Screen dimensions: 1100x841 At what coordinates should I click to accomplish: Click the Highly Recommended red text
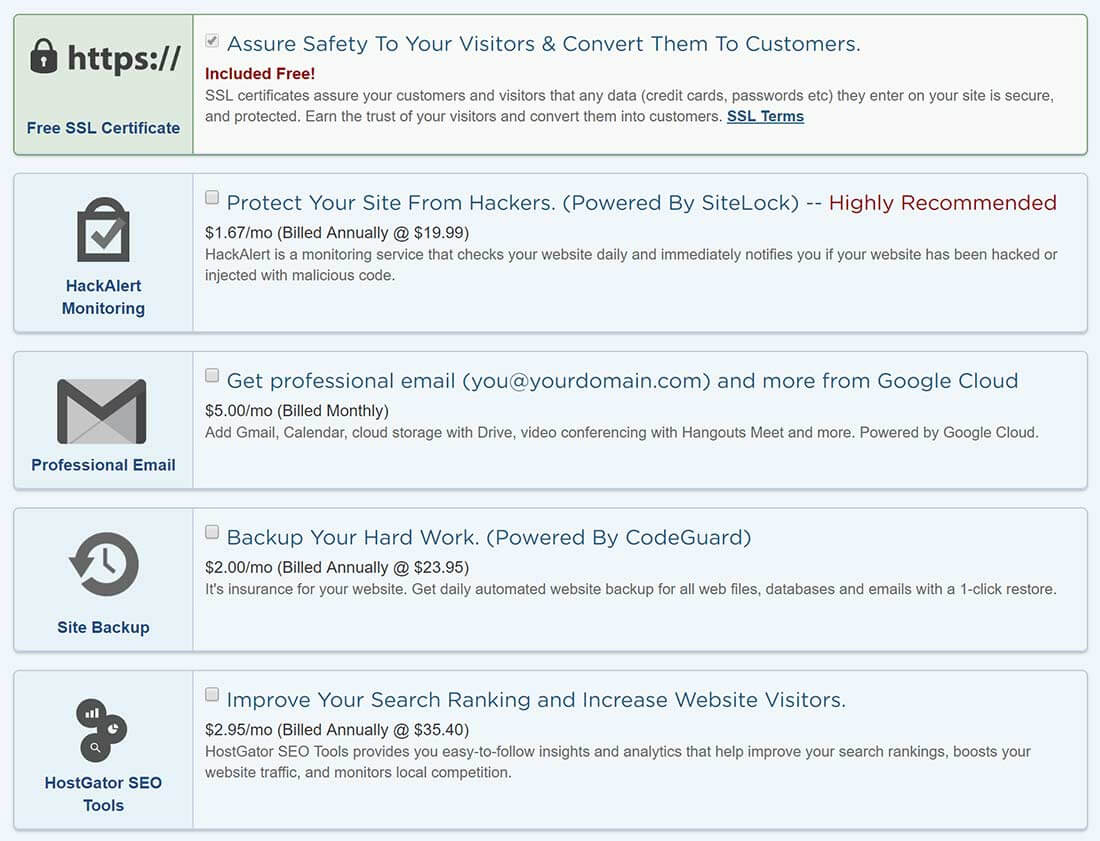click(x=943, y=203)
